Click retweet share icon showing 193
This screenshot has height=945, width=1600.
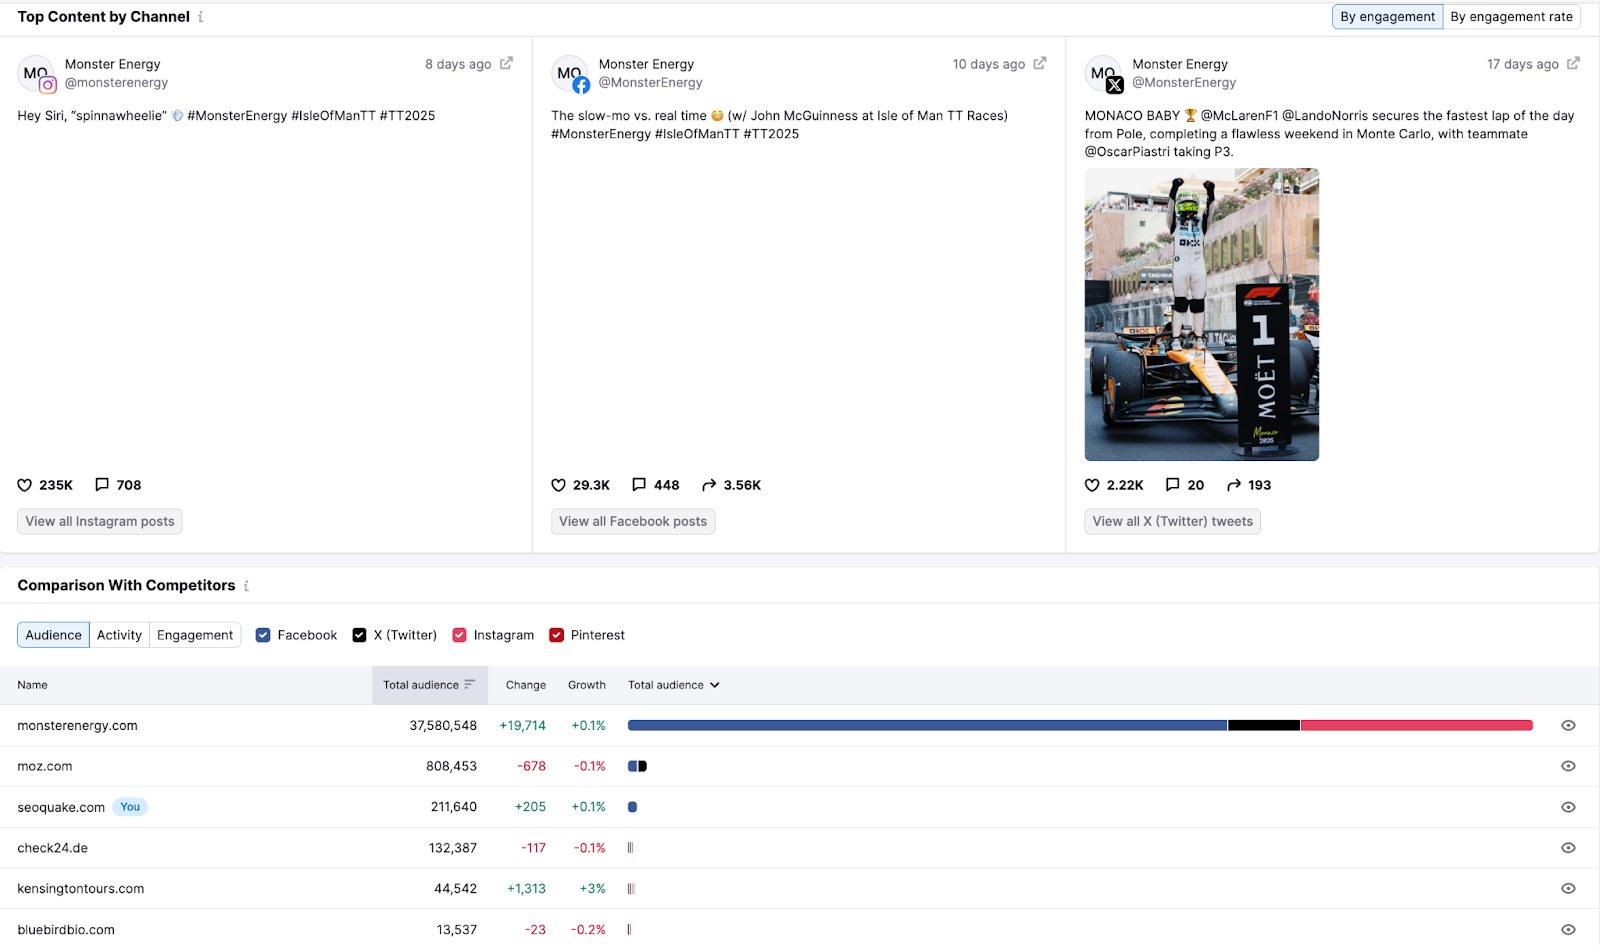[x=1234, y=485]
